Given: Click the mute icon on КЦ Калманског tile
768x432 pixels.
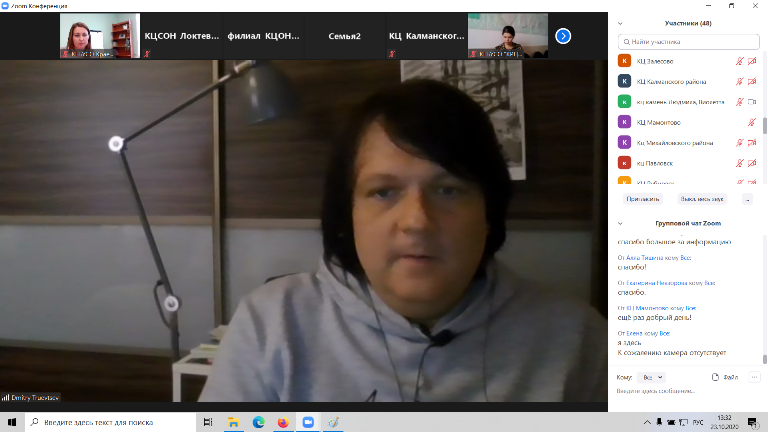Looking at the screenshot, I should [392, 54].
